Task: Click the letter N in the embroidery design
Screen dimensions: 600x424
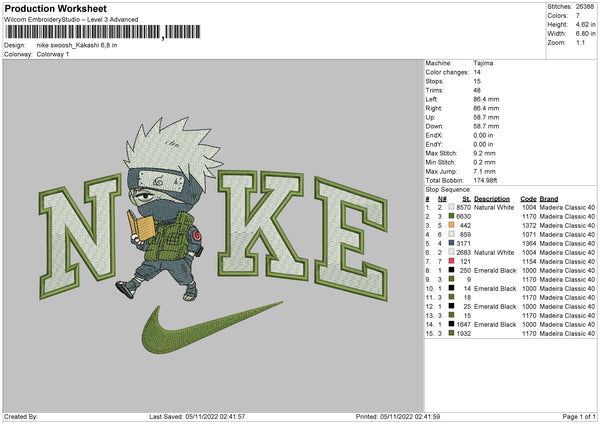Action: pos(80,236)
